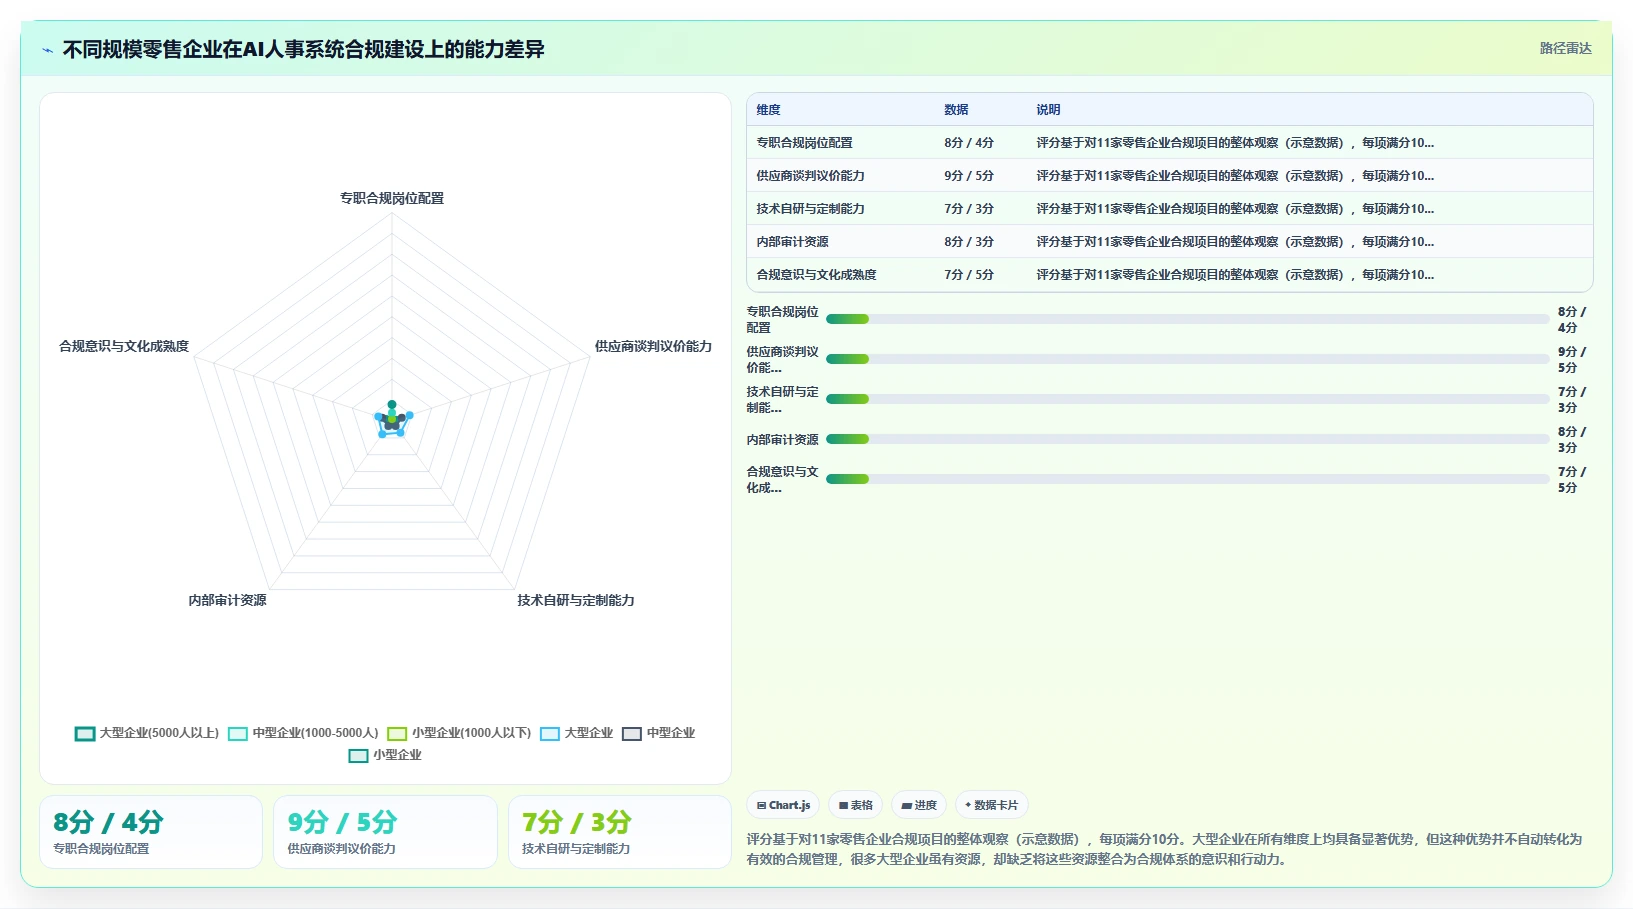Image resolution: width=1633 pixels, height=909 pixels.
Task: Click the radar chart data points cluster
Action: [392, 420]
